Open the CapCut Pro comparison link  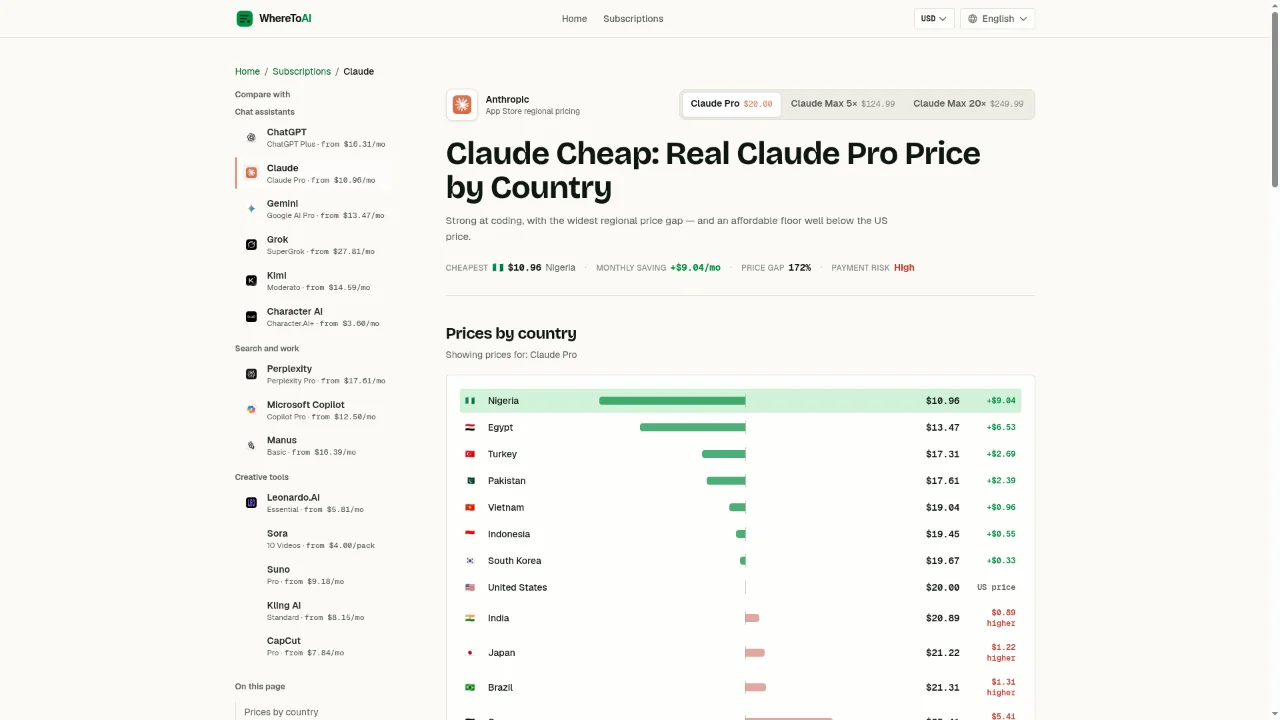point(315,646)
